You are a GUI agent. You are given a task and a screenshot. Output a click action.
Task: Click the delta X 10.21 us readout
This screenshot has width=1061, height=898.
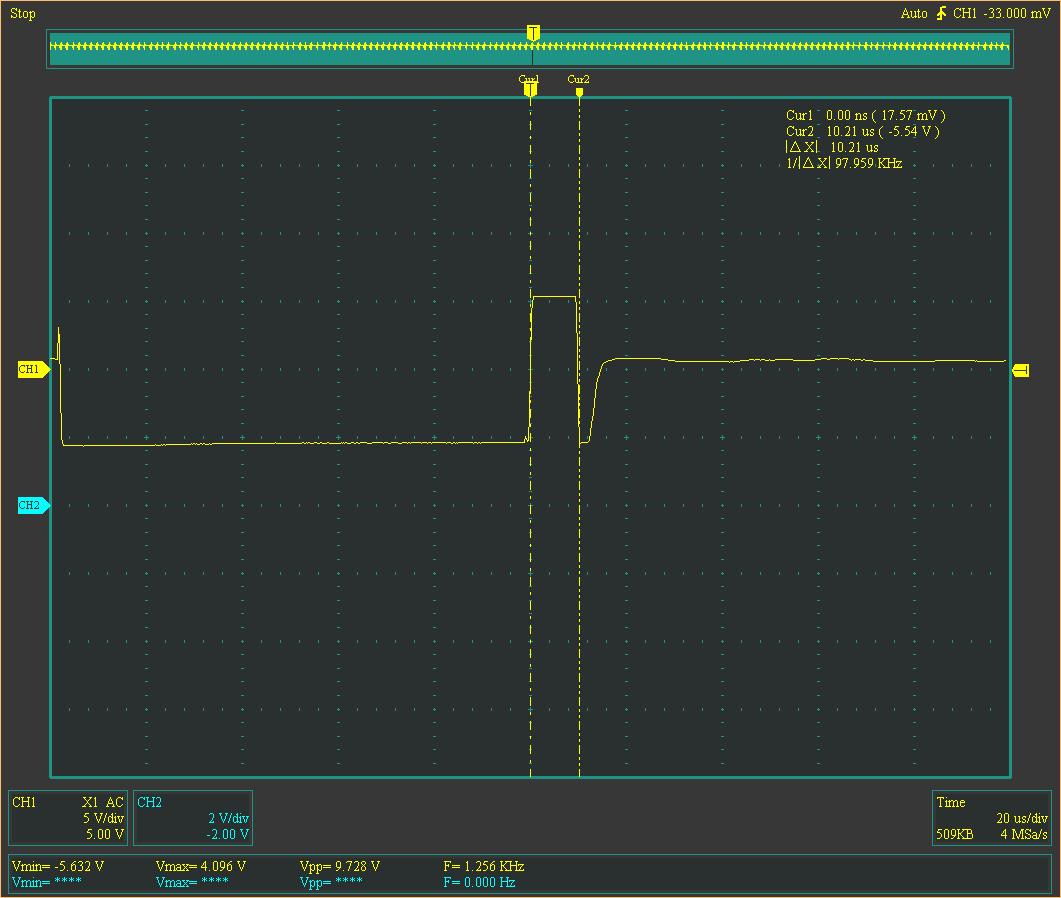point(832,147)
